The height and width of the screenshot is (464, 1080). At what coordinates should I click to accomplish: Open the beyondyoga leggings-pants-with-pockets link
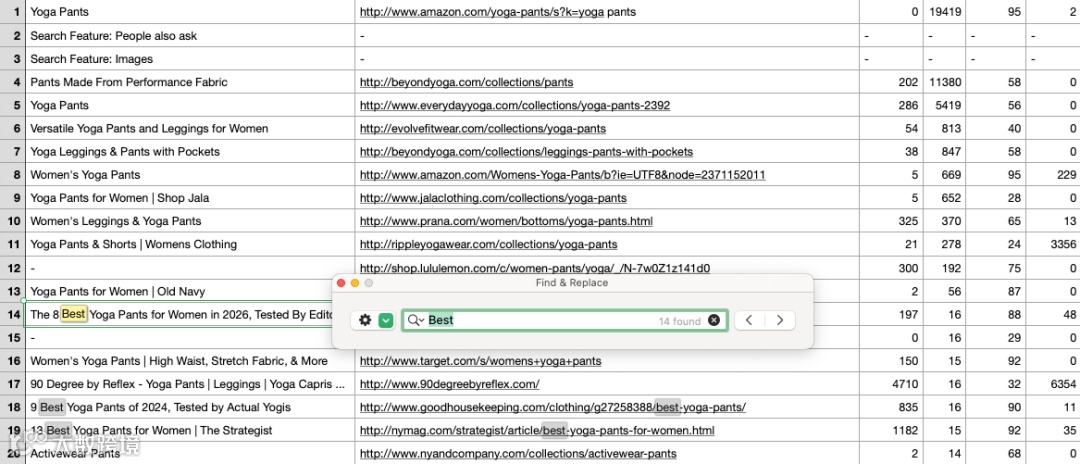(x=526, y=151)
